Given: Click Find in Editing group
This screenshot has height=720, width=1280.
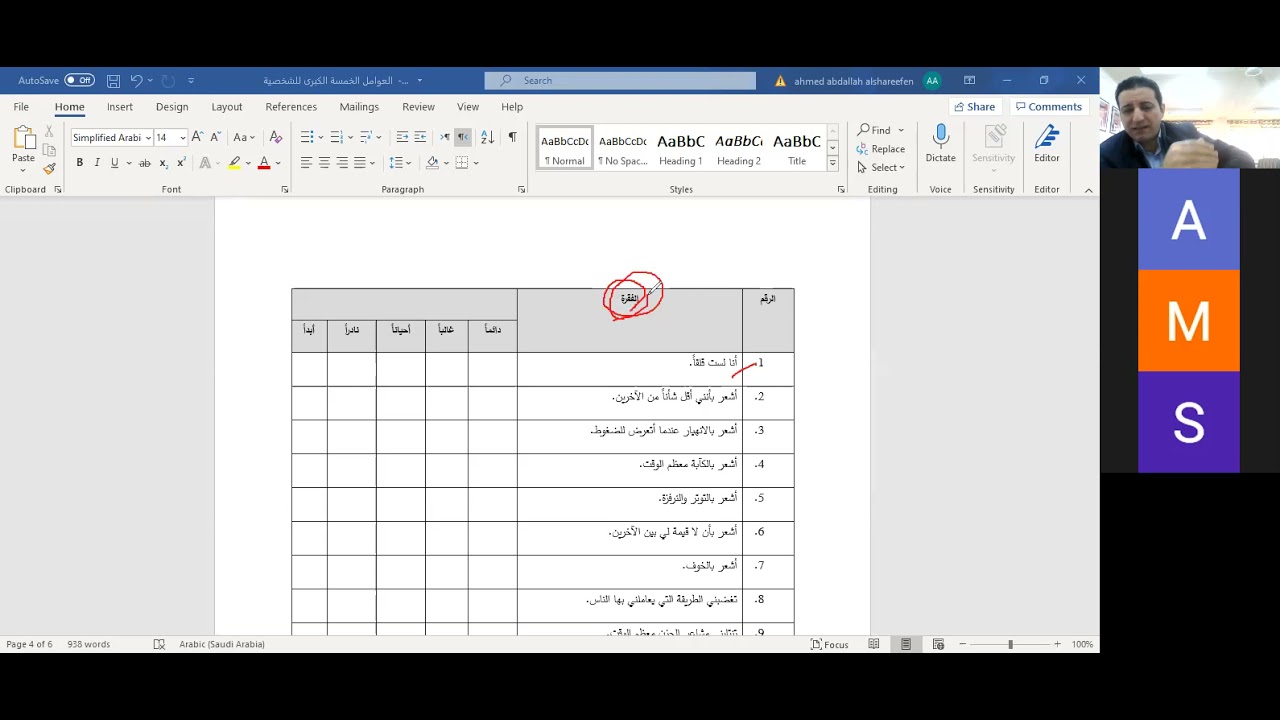Looking at the screenshot, I should (x=874, y=130).
